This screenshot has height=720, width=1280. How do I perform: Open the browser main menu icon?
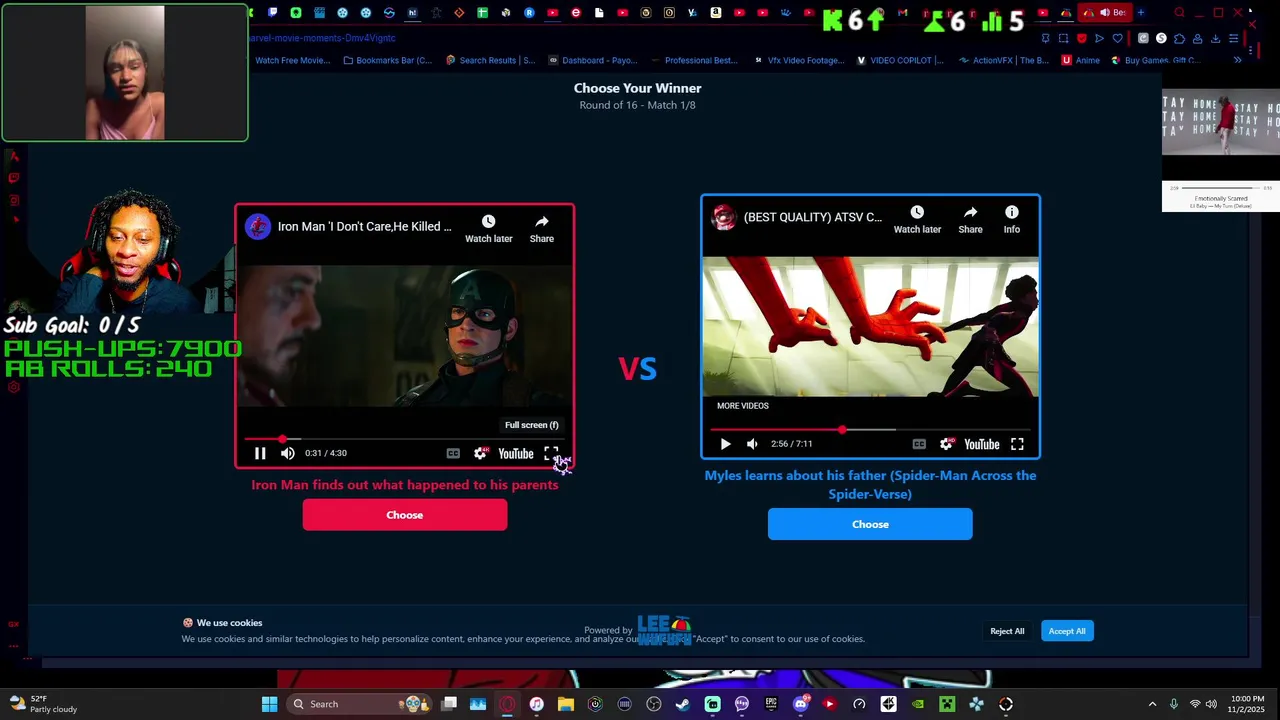[1233, 38]
